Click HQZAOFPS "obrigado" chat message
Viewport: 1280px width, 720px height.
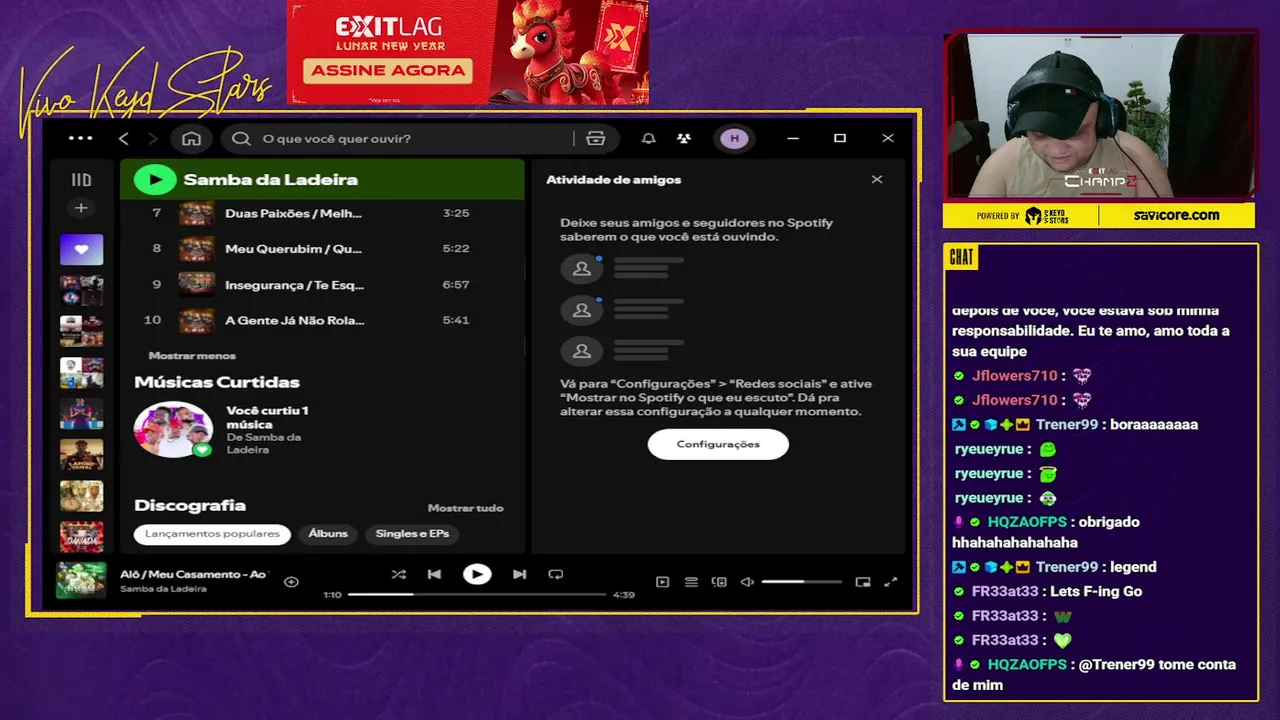[x=1046, y=532]
